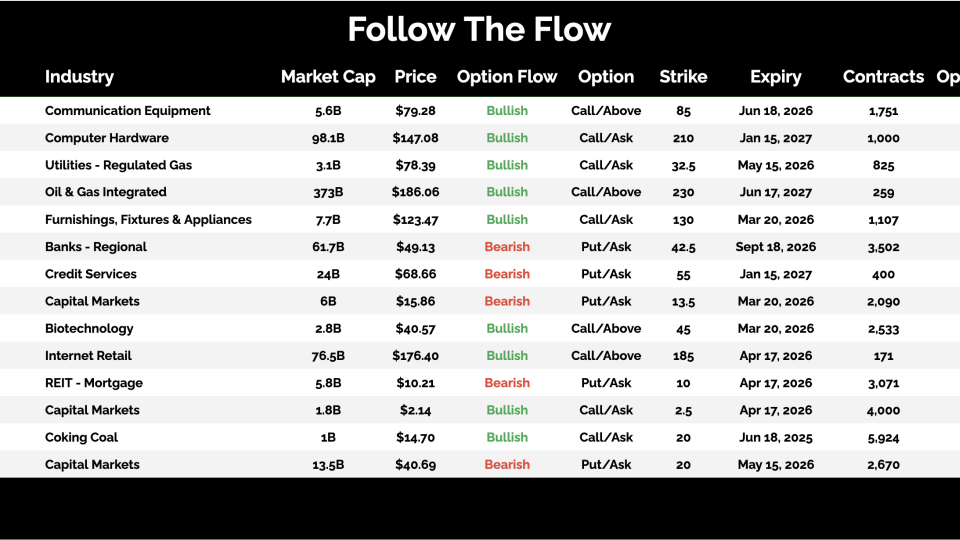Select the Communication Equipment row label
This screenshot has height=540, width=960.
pyautogui.click(x=128, y=111)
